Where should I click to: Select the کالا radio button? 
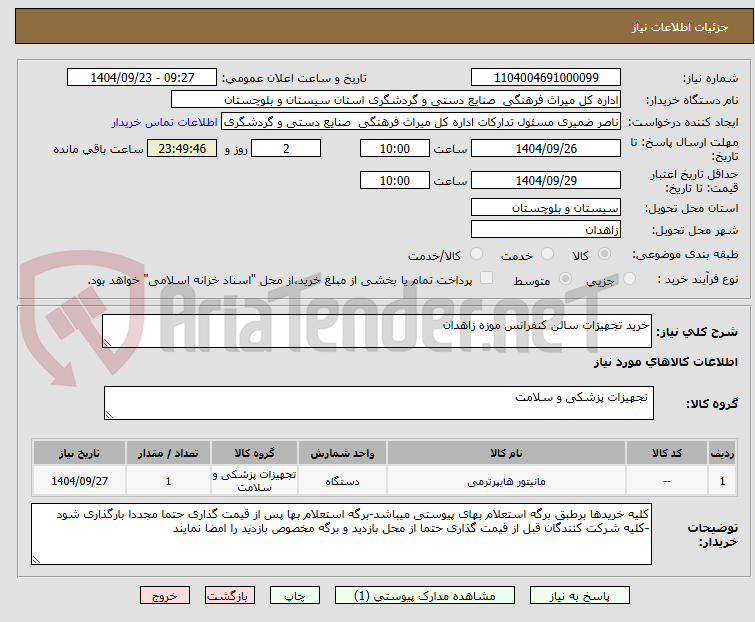tap(604, 253)
